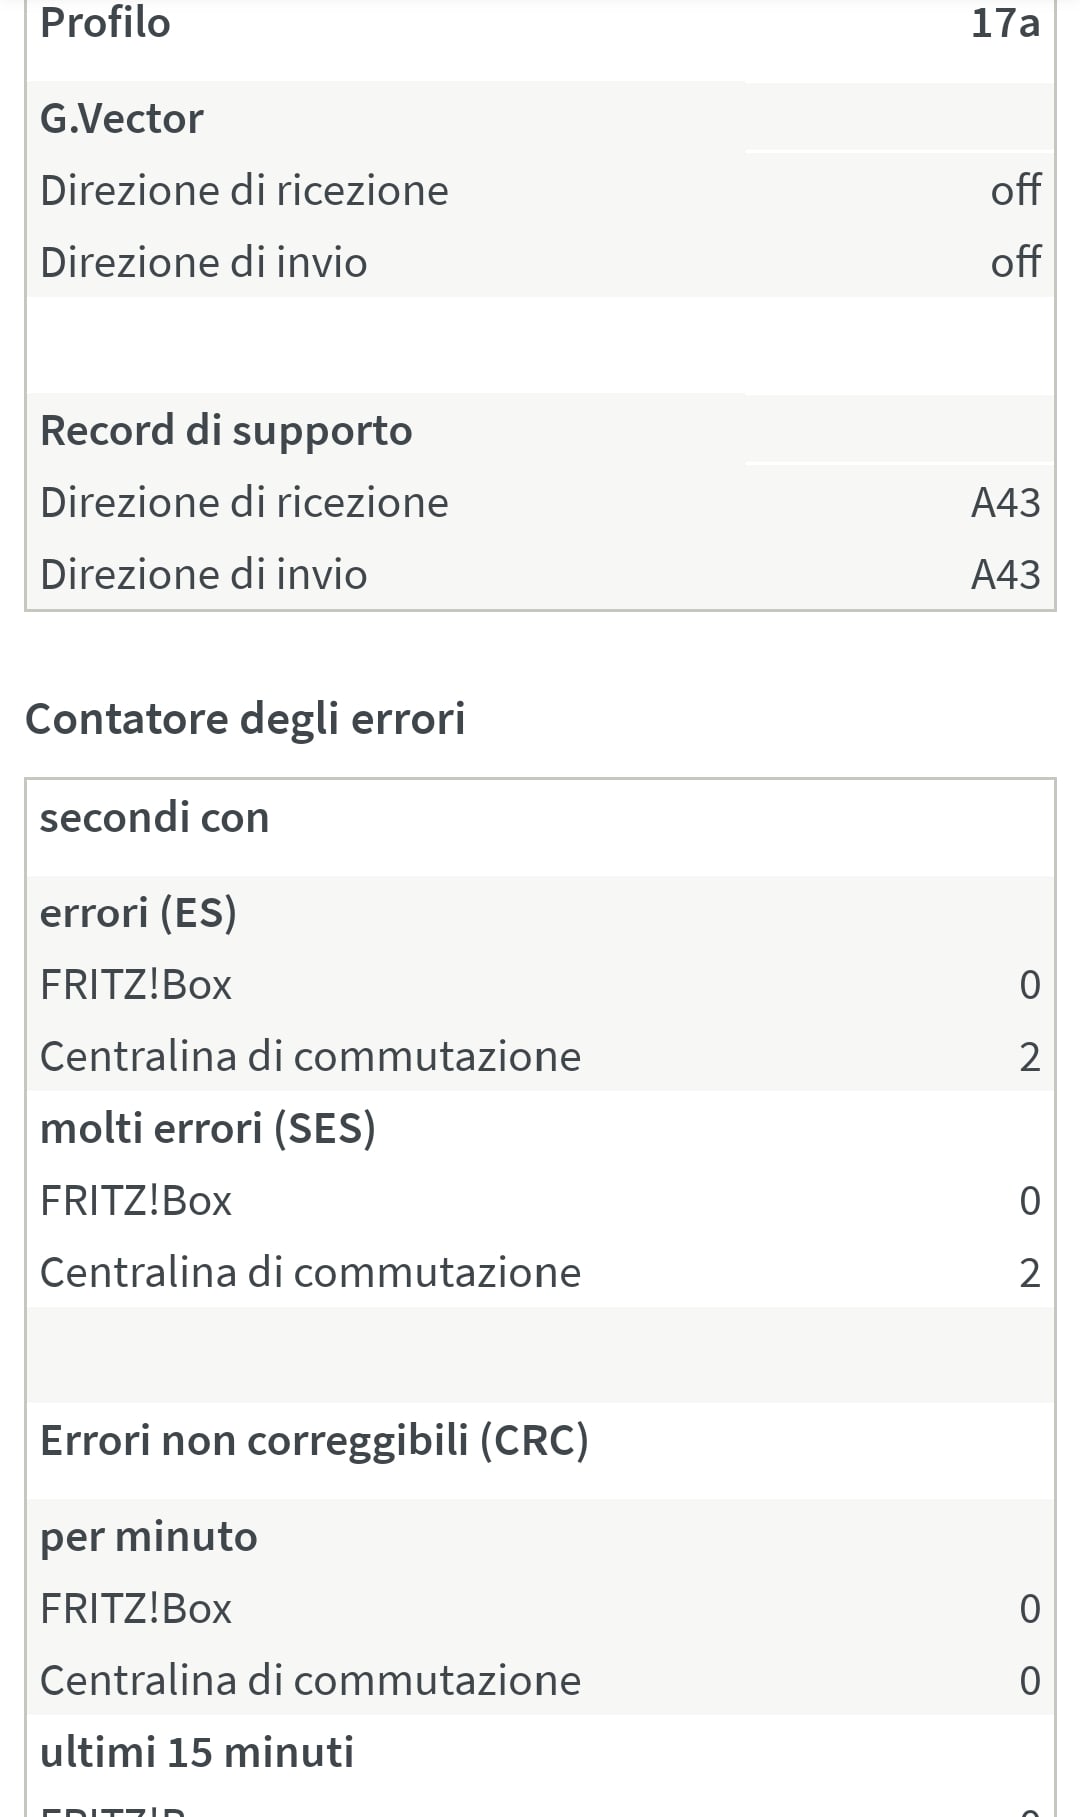
Task: Select the Contatore degli errori title
Action: tap(245, 719)
